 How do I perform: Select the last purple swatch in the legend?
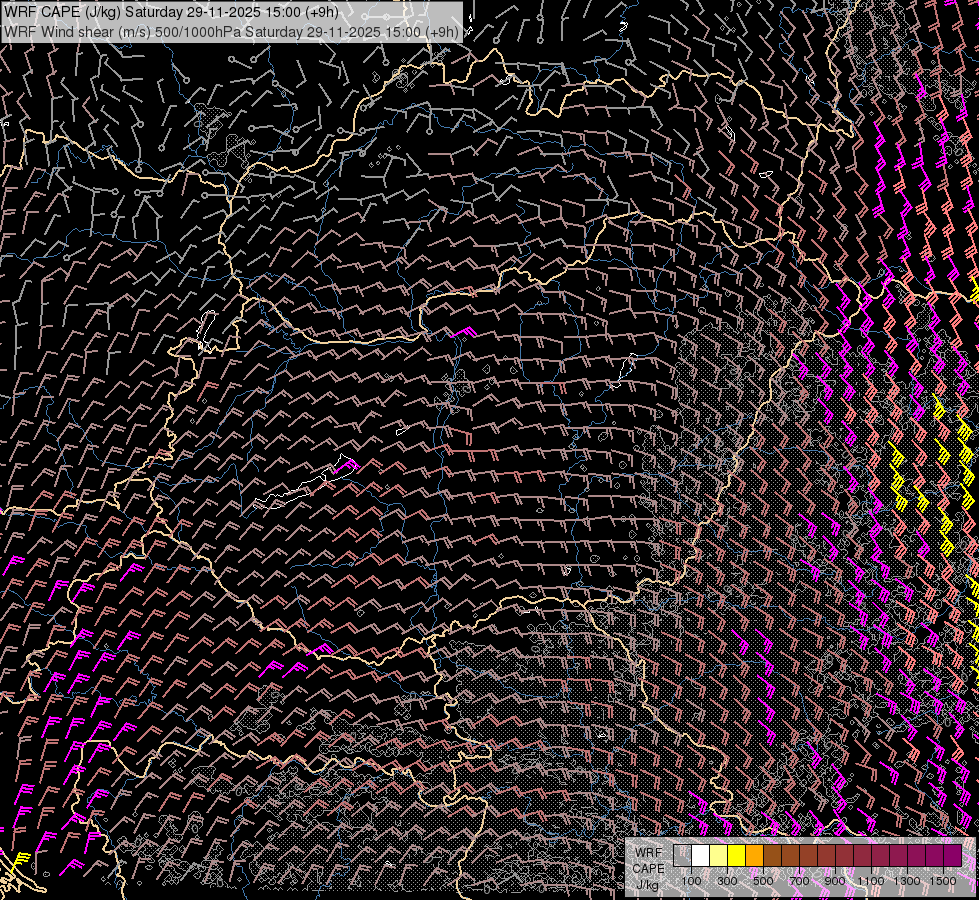(953, 856)
